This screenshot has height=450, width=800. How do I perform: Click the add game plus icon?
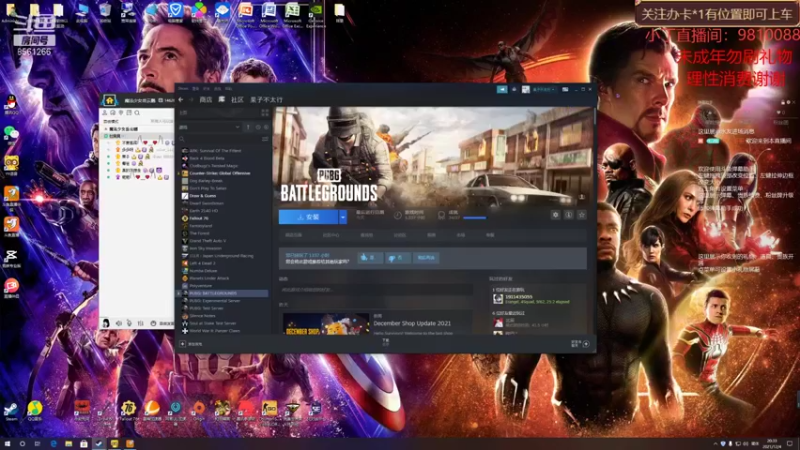coord(182,344)
